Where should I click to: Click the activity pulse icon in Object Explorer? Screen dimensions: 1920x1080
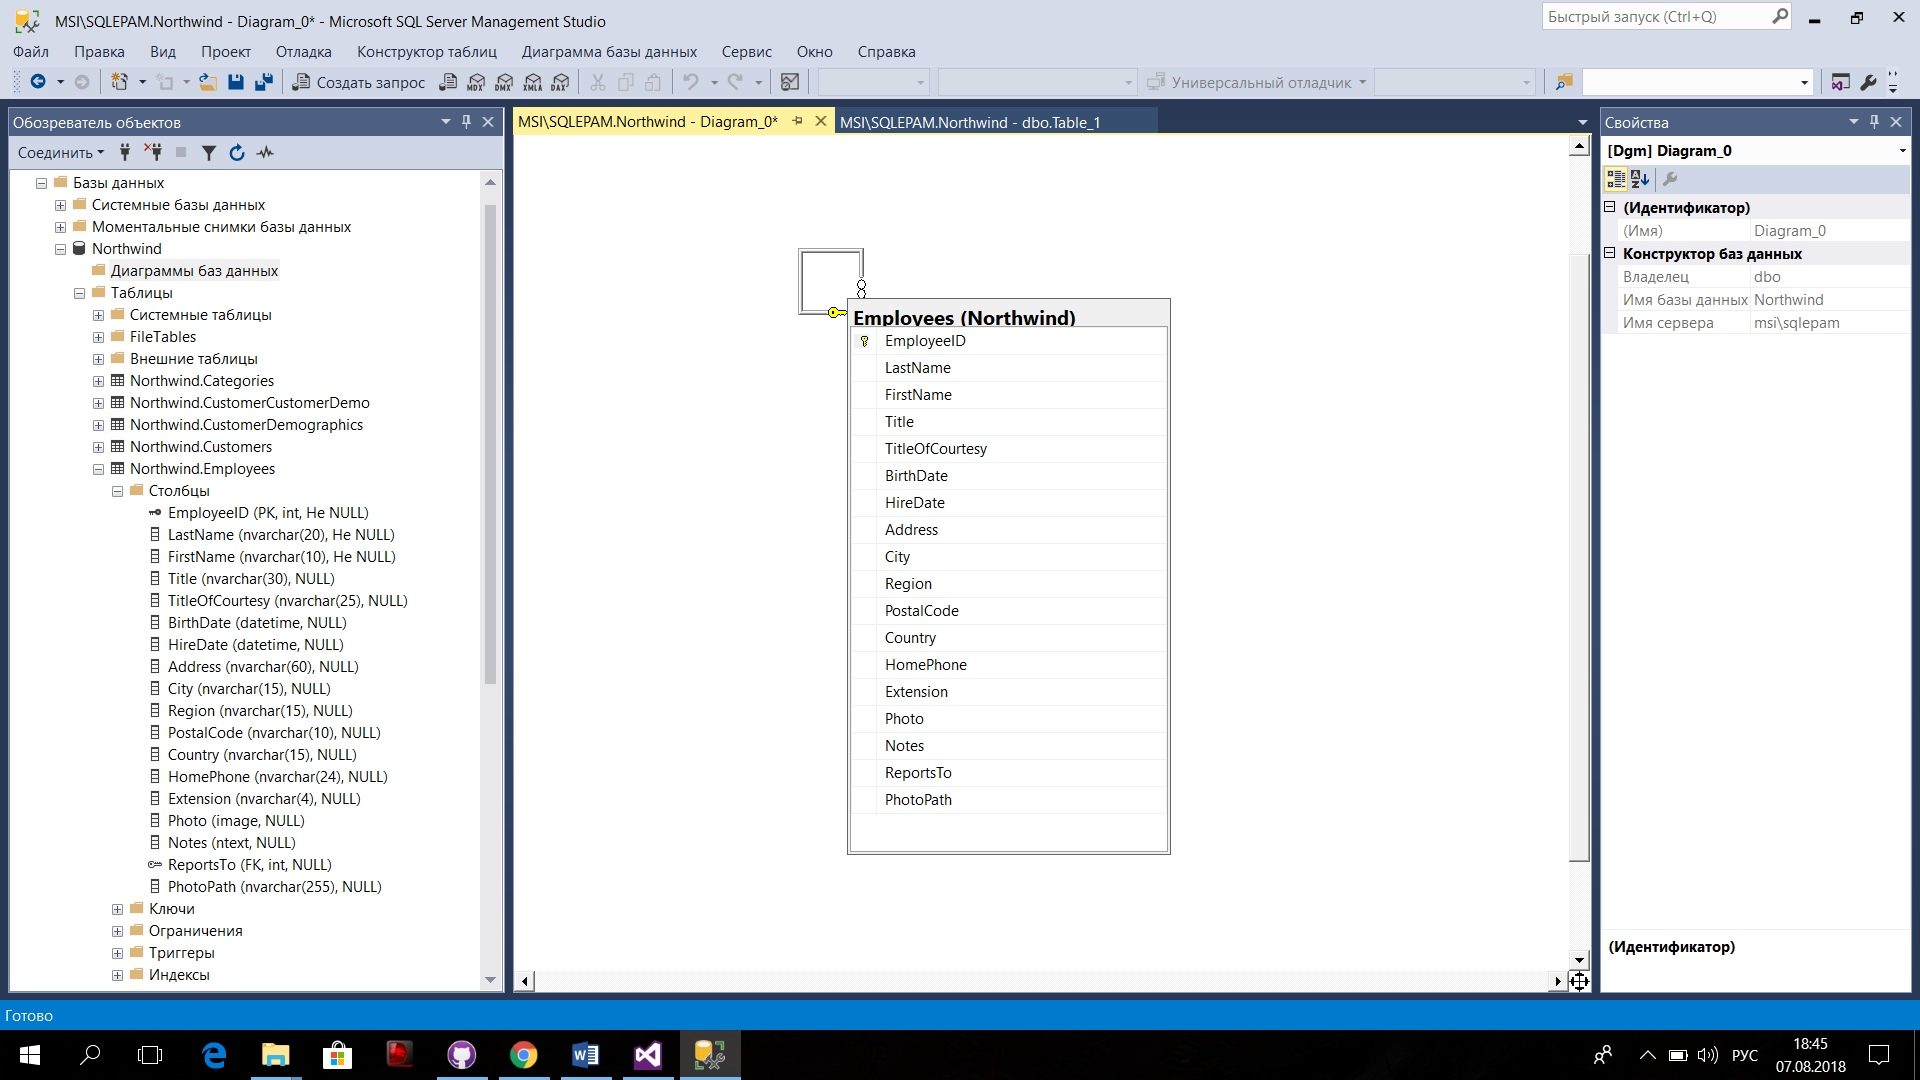pyautogui.click(x=265, y=152)
